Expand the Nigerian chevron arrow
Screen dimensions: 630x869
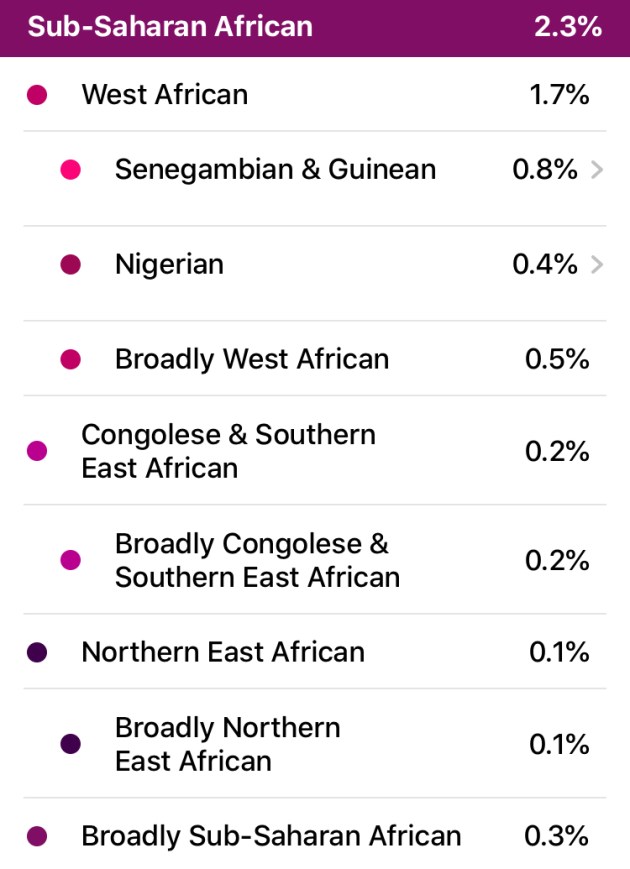pos(597,265)
